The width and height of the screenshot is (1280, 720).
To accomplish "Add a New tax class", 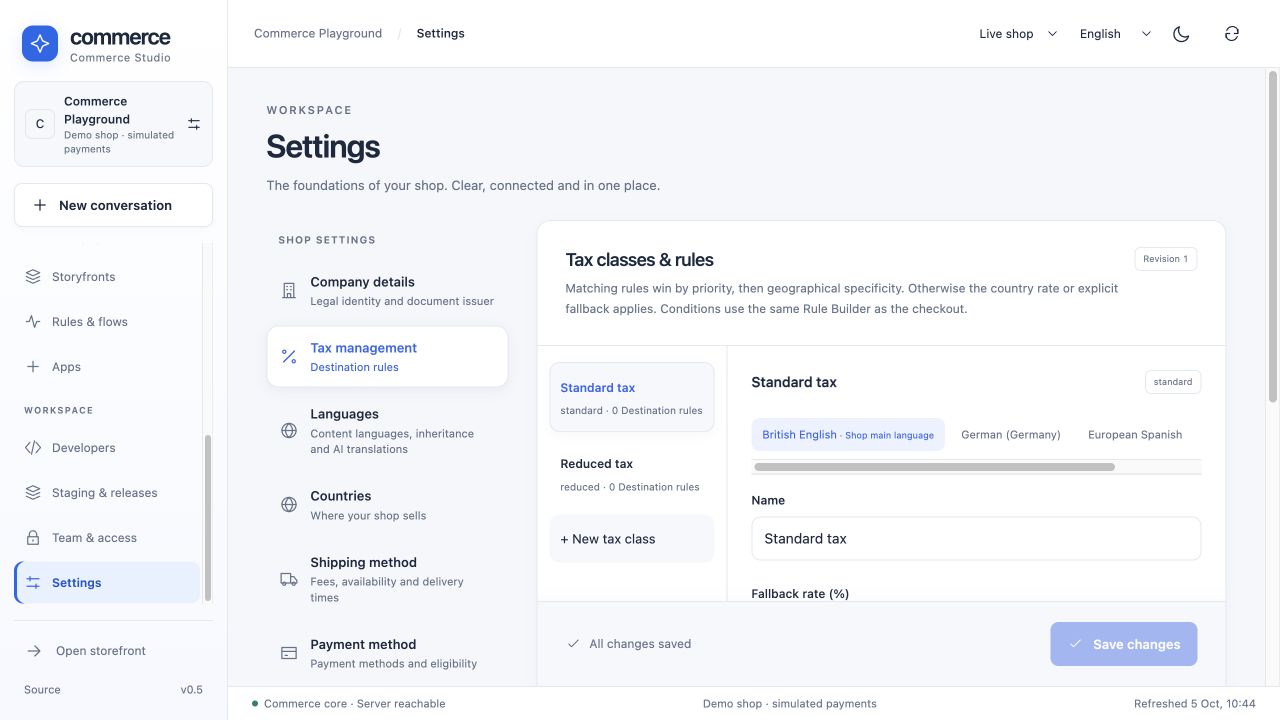I will [x=632, y=539].
